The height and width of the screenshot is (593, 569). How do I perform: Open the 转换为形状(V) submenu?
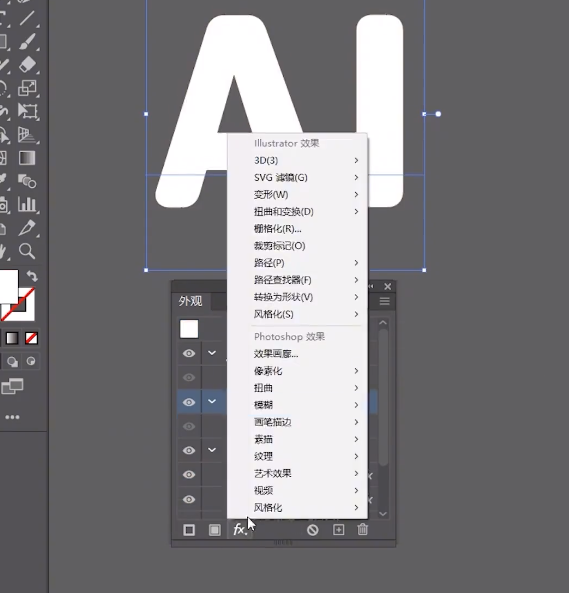tap(297, 297)
